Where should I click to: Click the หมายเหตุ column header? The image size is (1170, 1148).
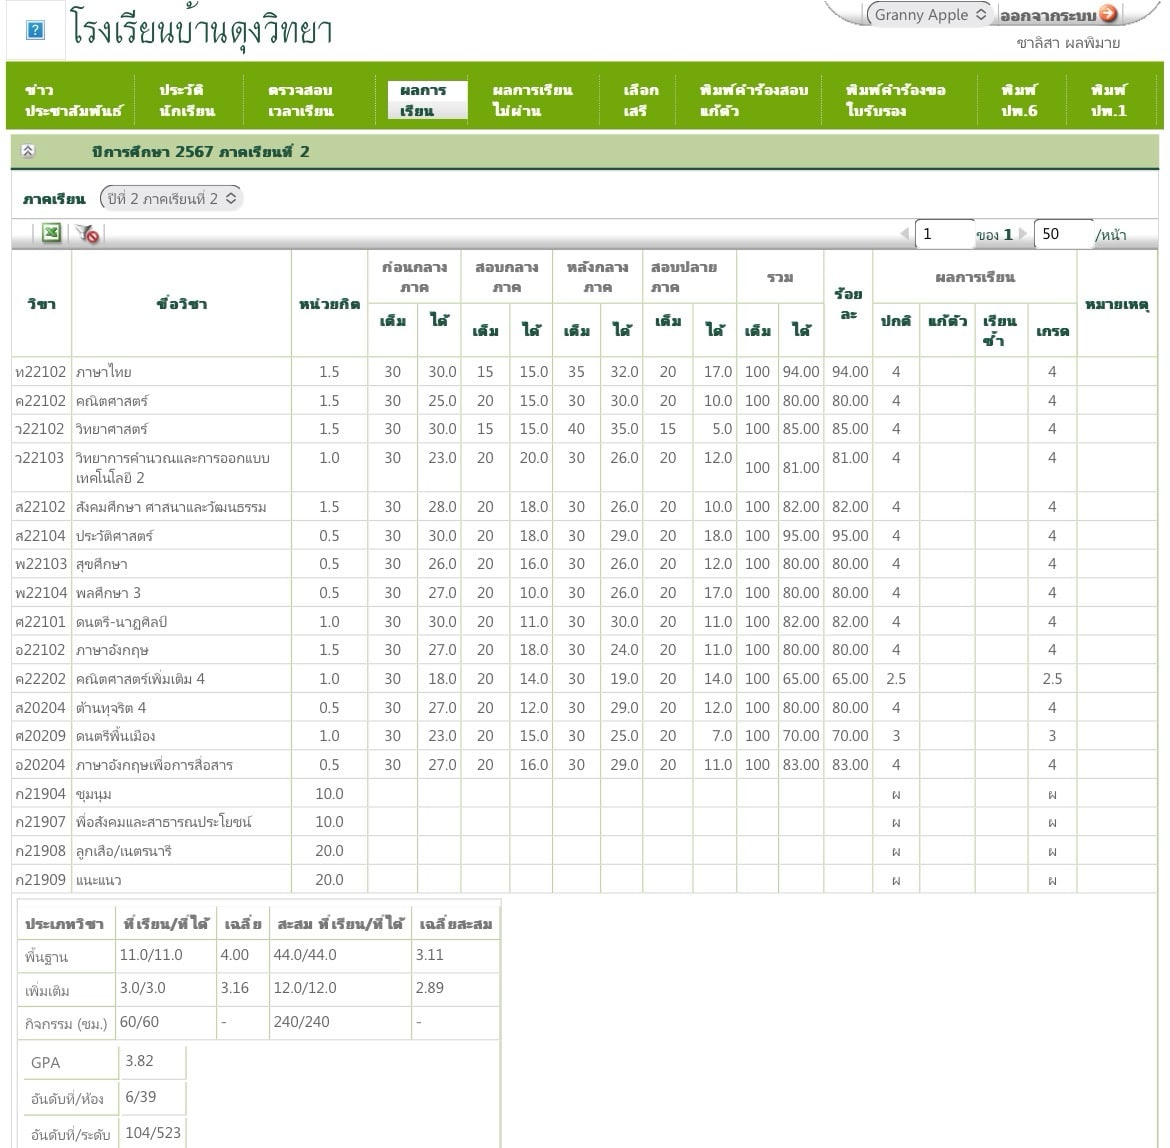1116,304
